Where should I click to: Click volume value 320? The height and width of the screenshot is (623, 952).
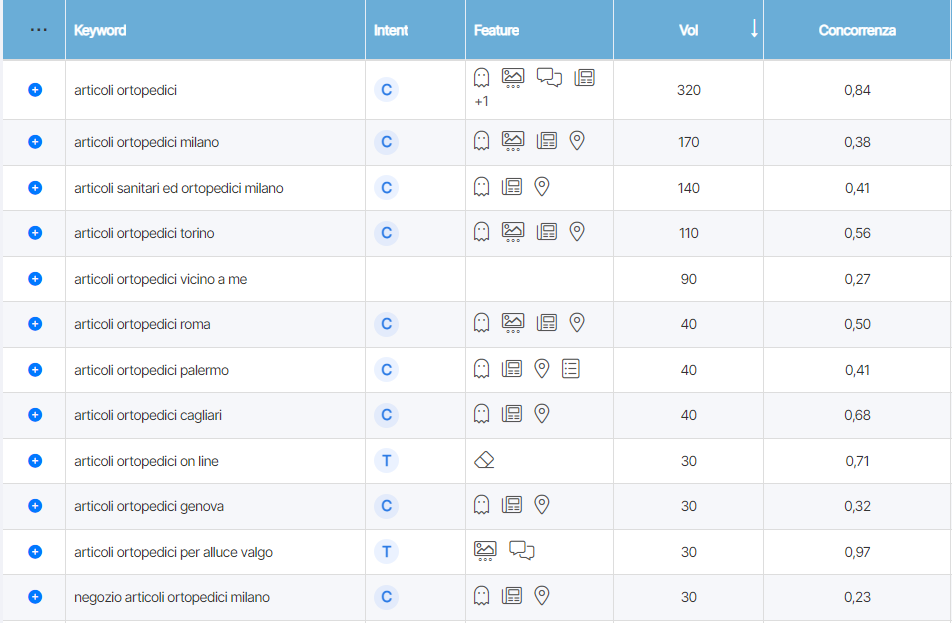coord(688,90)
